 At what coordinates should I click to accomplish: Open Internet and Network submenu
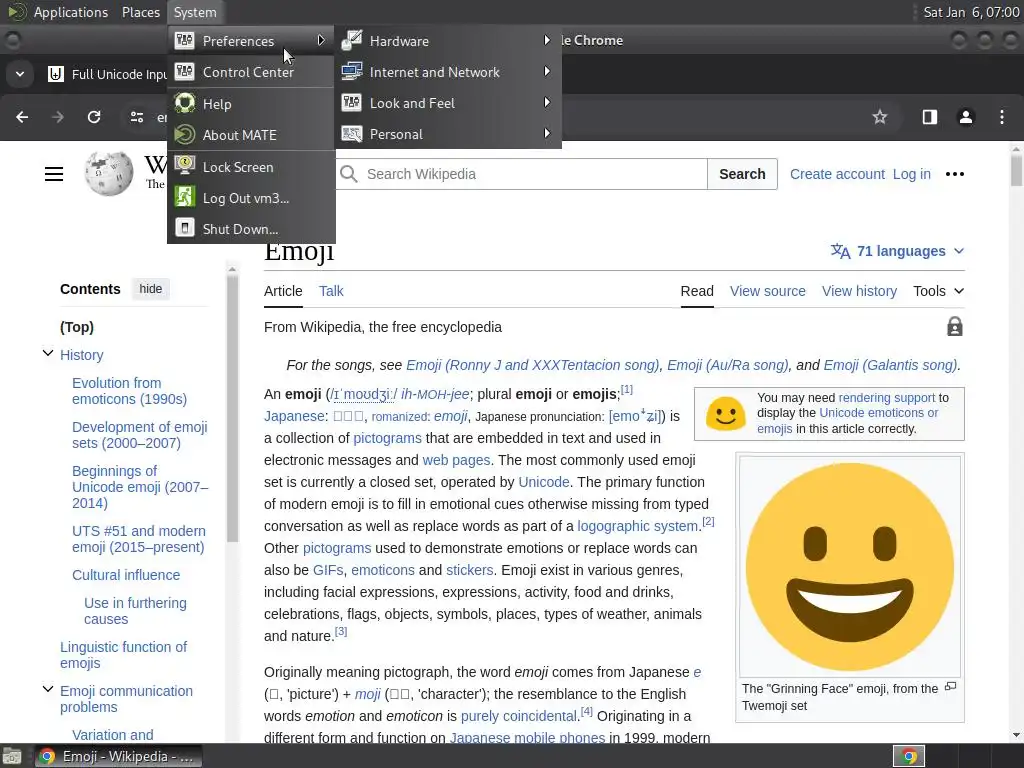point(448,72)
